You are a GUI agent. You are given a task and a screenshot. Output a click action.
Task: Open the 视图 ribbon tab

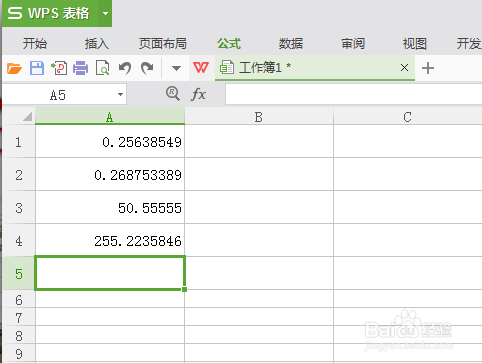(415, 44)
